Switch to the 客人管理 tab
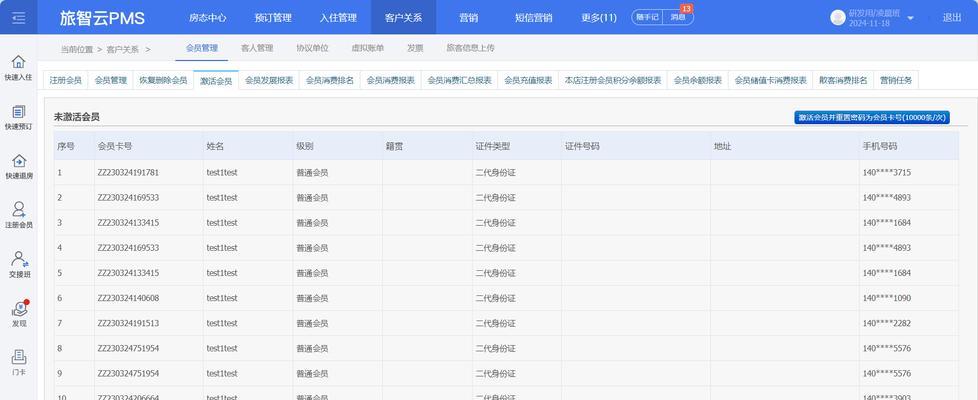This screenshot has height=400, width=978. (x=257, y=48)
